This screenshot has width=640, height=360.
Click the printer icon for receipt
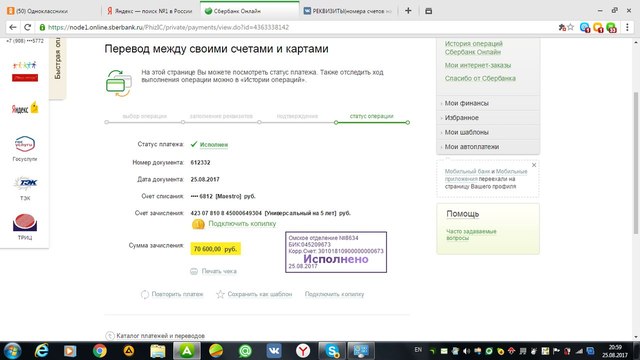tap(194, 271)
